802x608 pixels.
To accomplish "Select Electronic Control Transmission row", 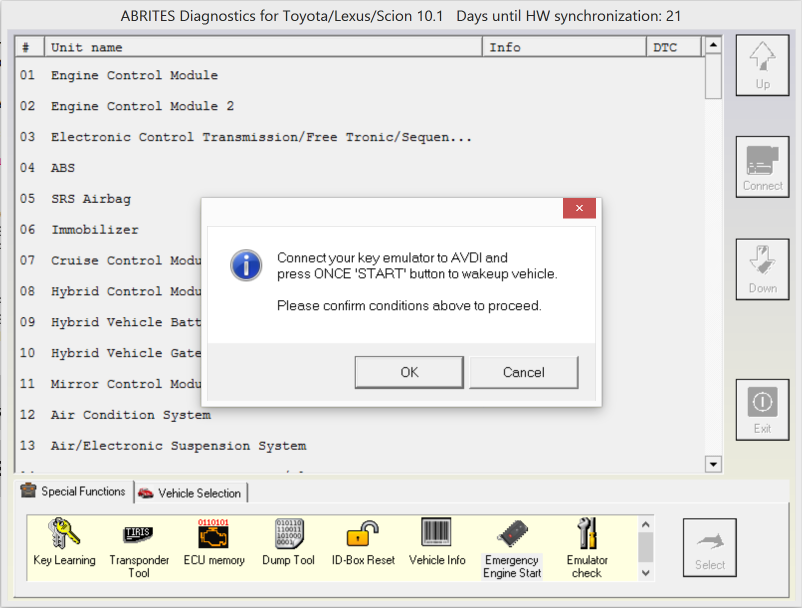I will coord(360,137).
